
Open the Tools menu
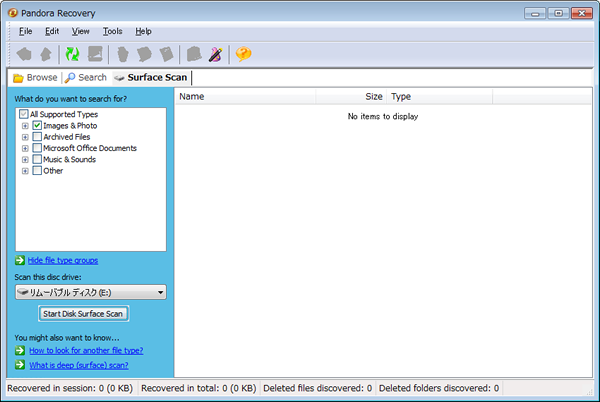click(x=112, y=31)
